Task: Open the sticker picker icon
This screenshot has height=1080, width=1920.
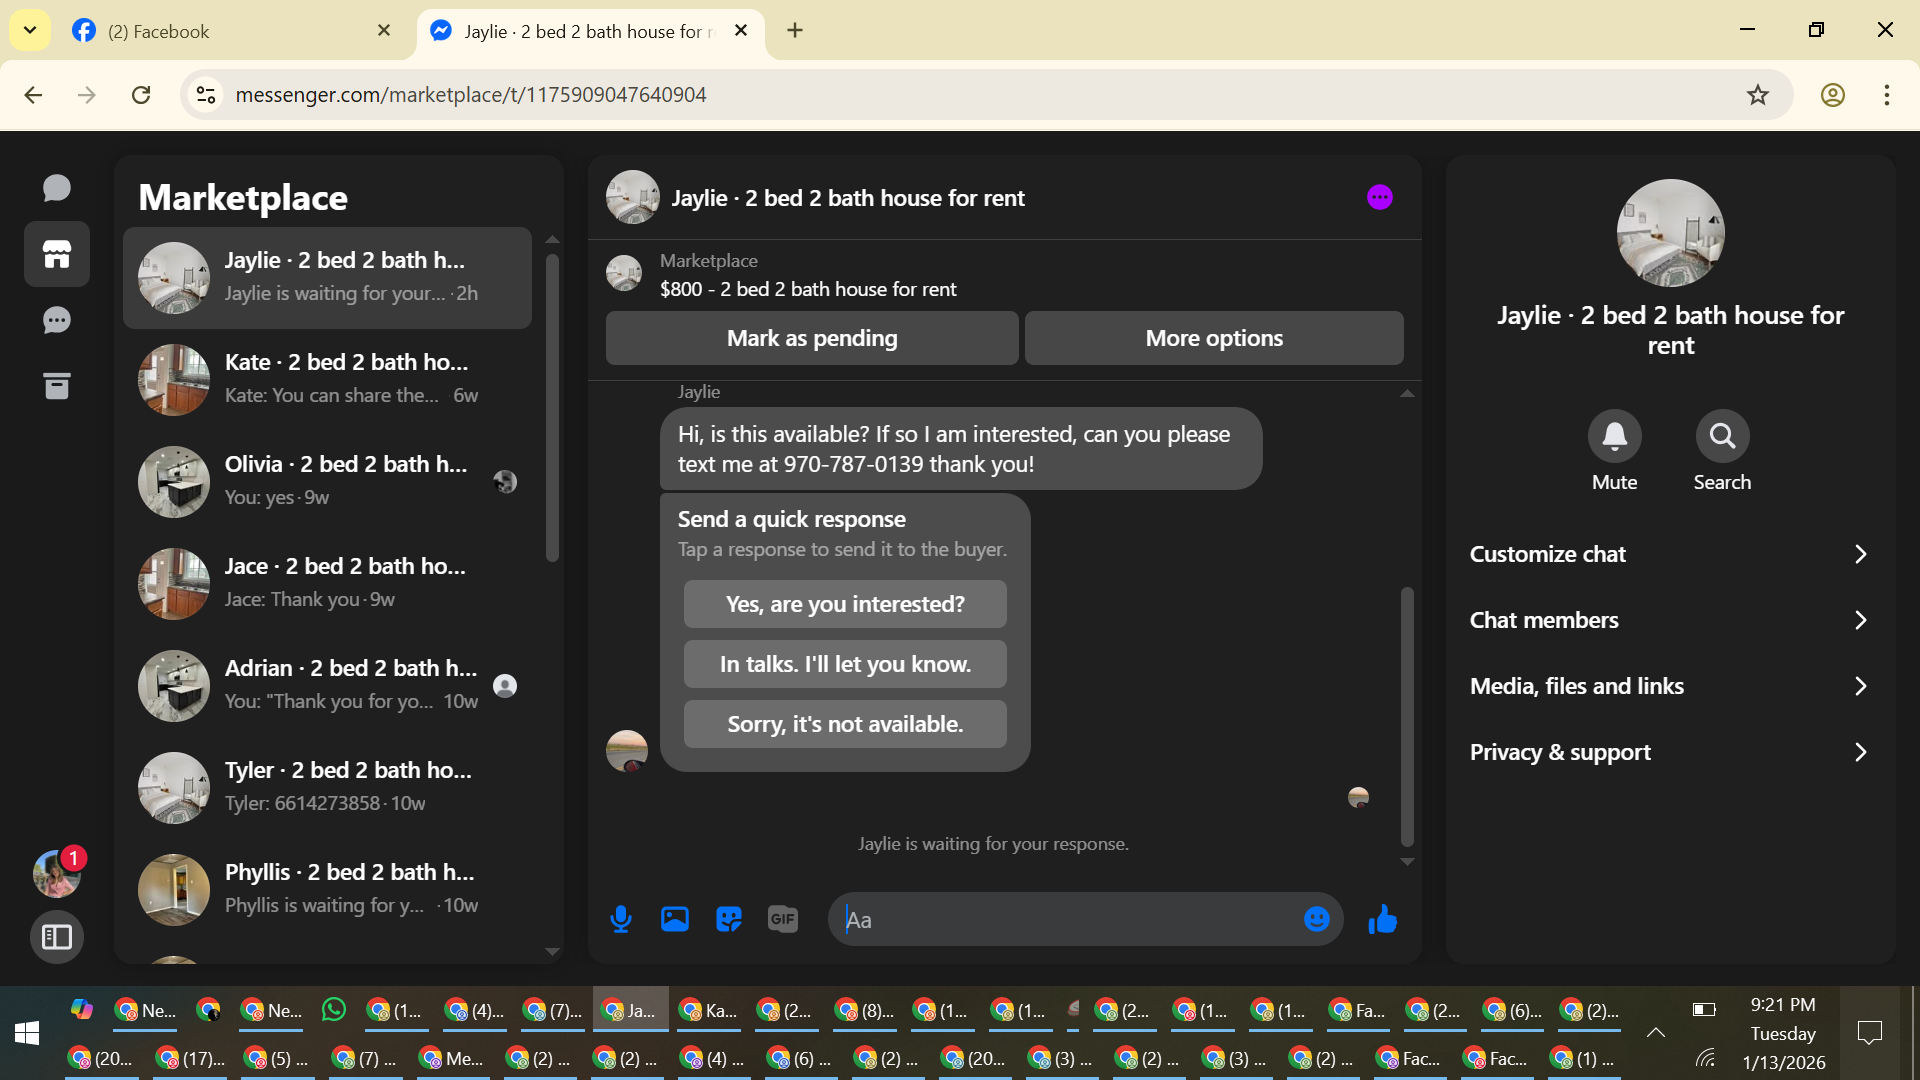Action: [729, 919]
